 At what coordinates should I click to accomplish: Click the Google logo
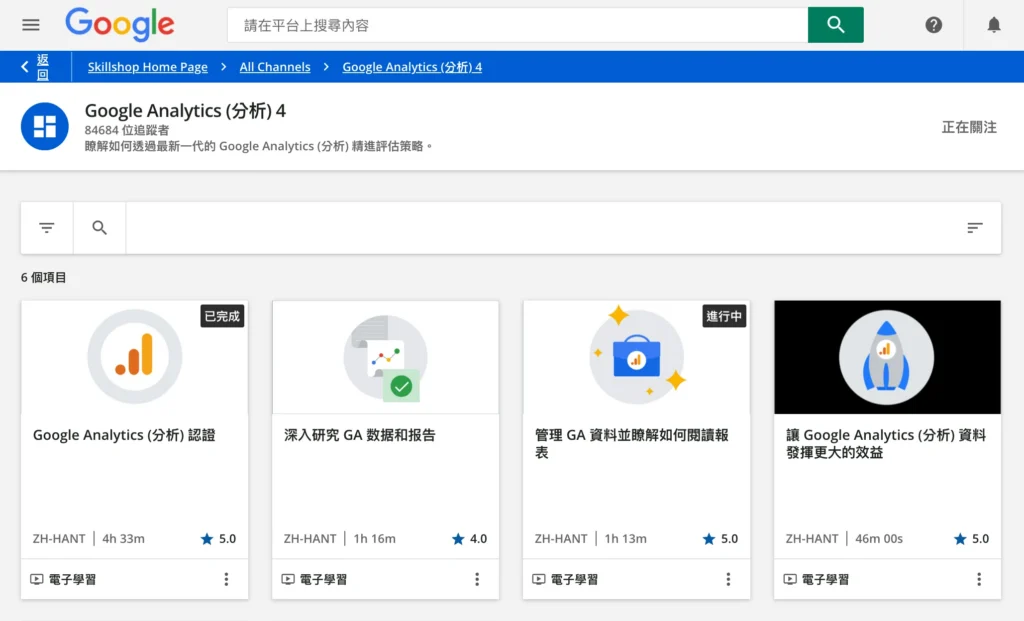point(120,25)
